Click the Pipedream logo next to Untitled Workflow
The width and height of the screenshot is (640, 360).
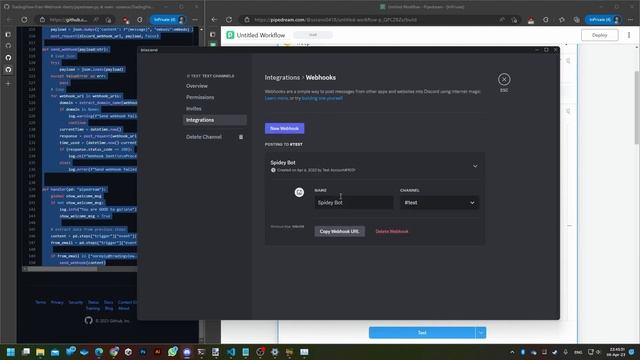(x=230, y=35)
